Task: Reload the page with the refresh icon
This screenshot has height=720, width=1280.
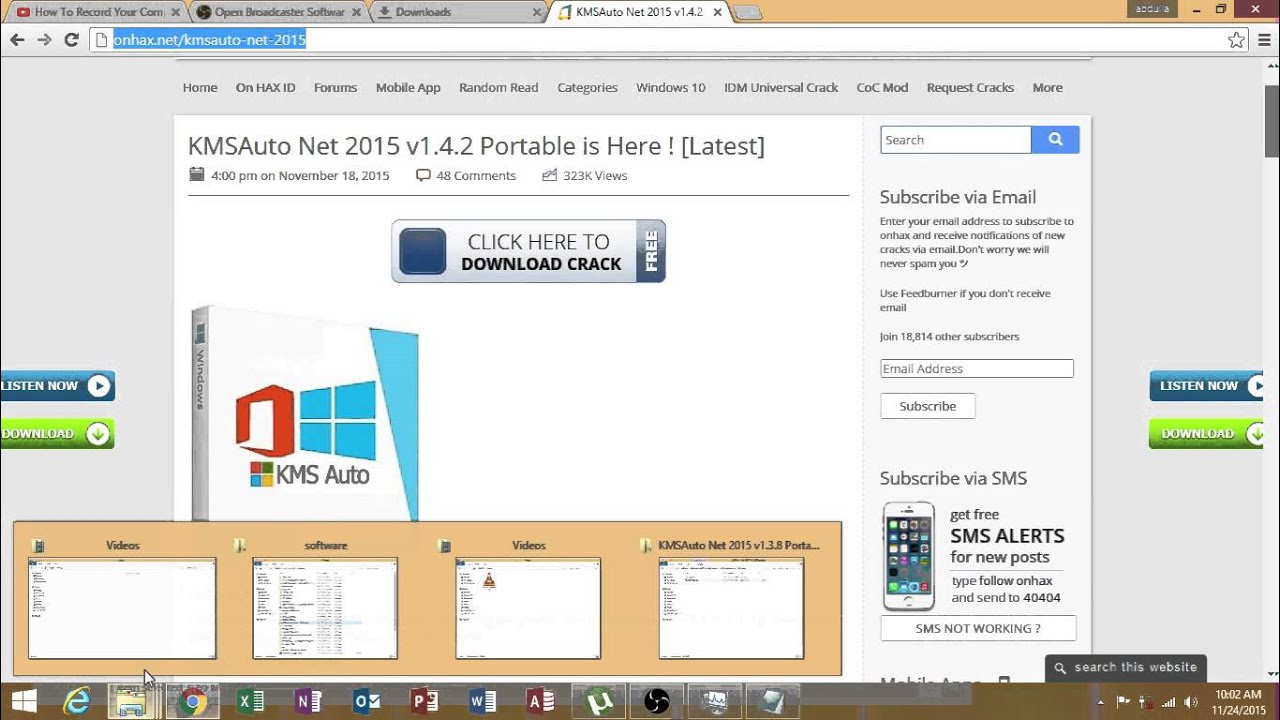Action: [x=71, y=40]
